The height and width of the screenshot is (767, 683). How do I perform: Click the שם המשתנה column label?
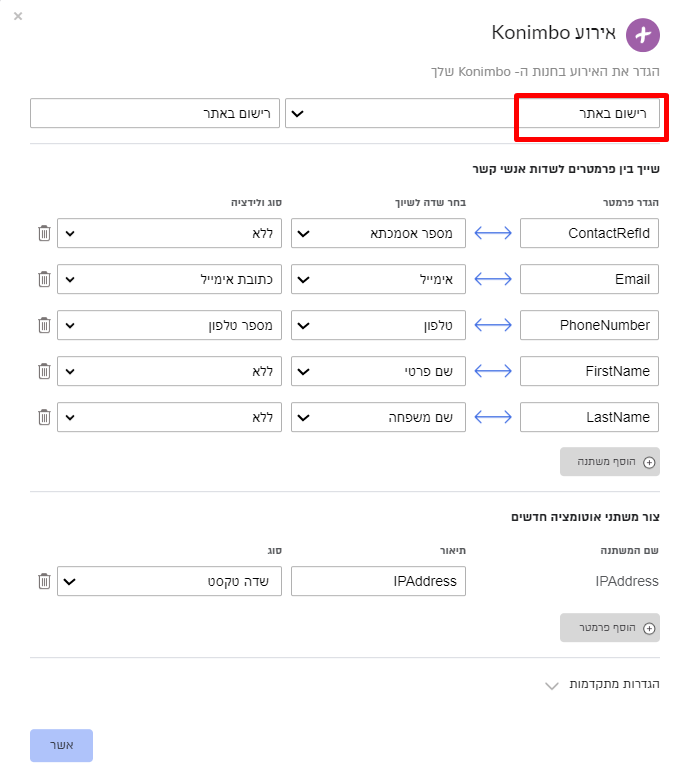coord(630,551)
